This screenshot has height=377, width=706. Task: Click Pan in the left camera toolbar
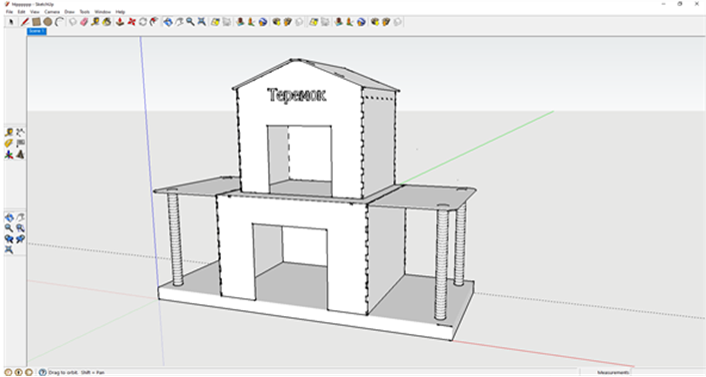20,218
